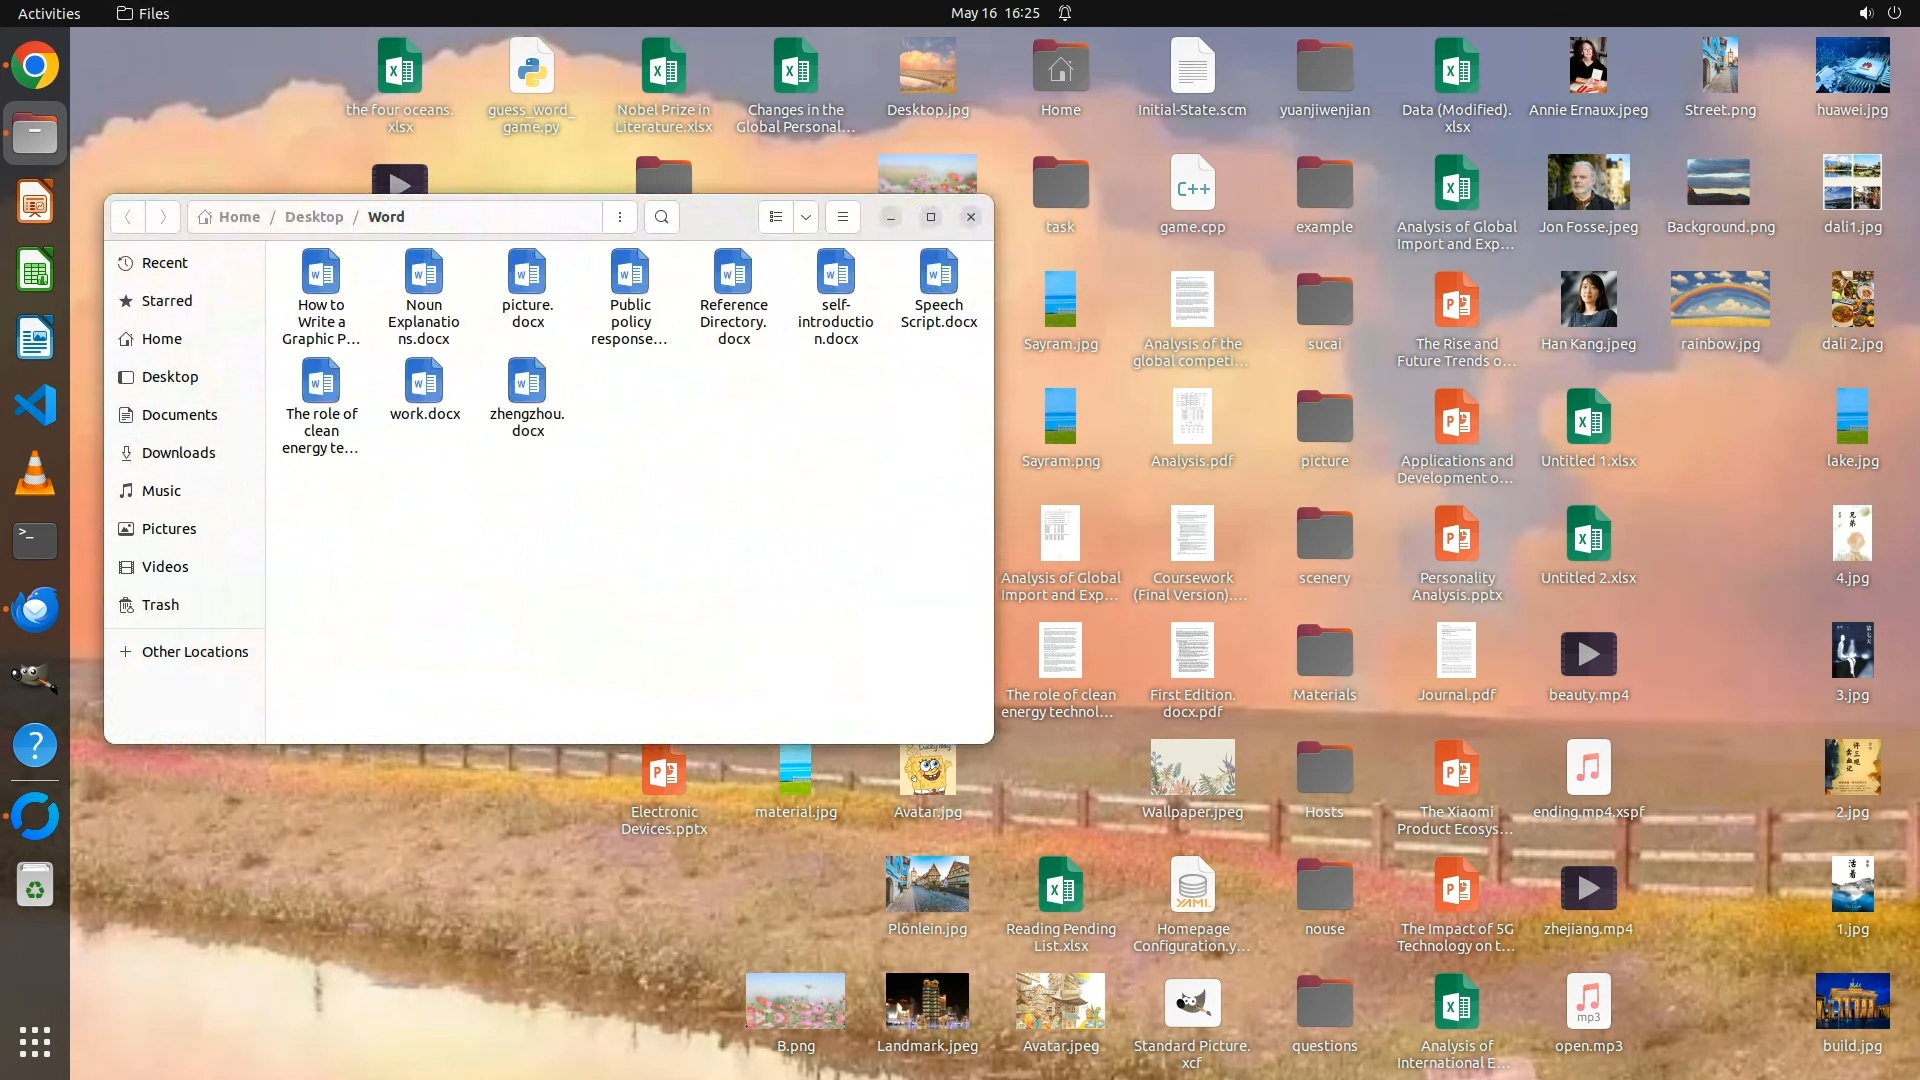Toggle list/grid view button in Files
1920x1080 pixels.
[776, 217]
